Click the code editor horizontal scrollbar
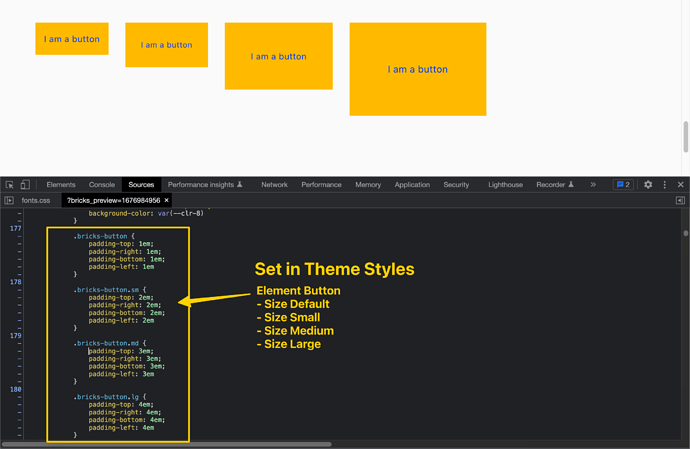 point(166,444)
